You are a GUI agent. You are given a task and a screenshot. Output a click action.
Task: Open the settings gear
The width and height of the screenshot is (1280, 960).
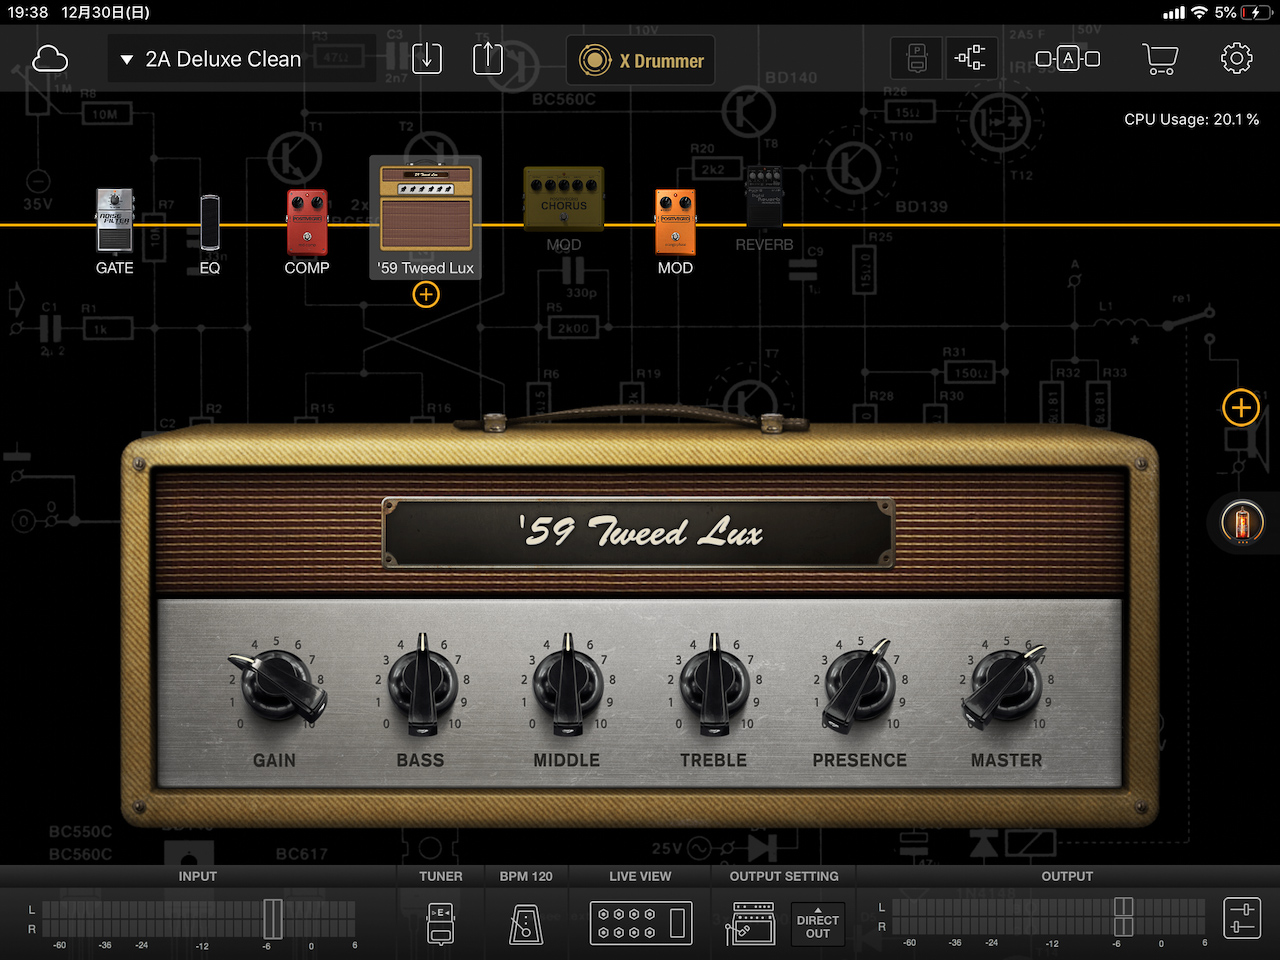(x=1237, y=58)
